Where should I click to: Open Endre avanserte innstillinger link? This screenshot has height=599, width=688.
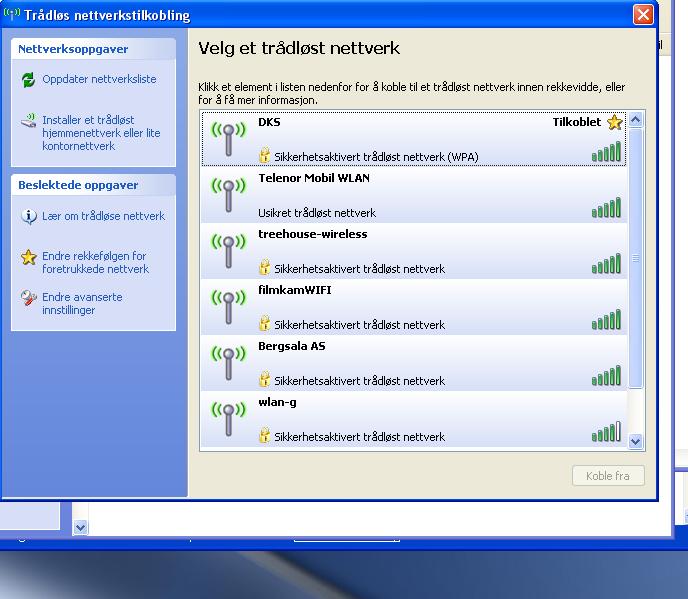(x=82, y=304)
